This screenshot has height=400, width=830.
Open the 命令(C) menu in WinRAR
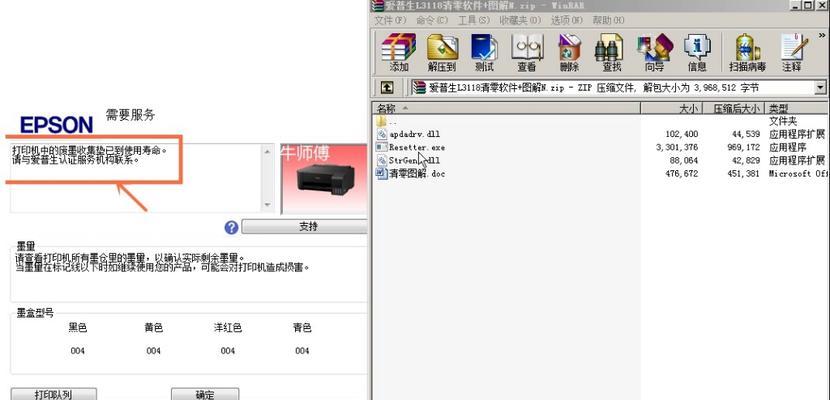tap(432, 20)
